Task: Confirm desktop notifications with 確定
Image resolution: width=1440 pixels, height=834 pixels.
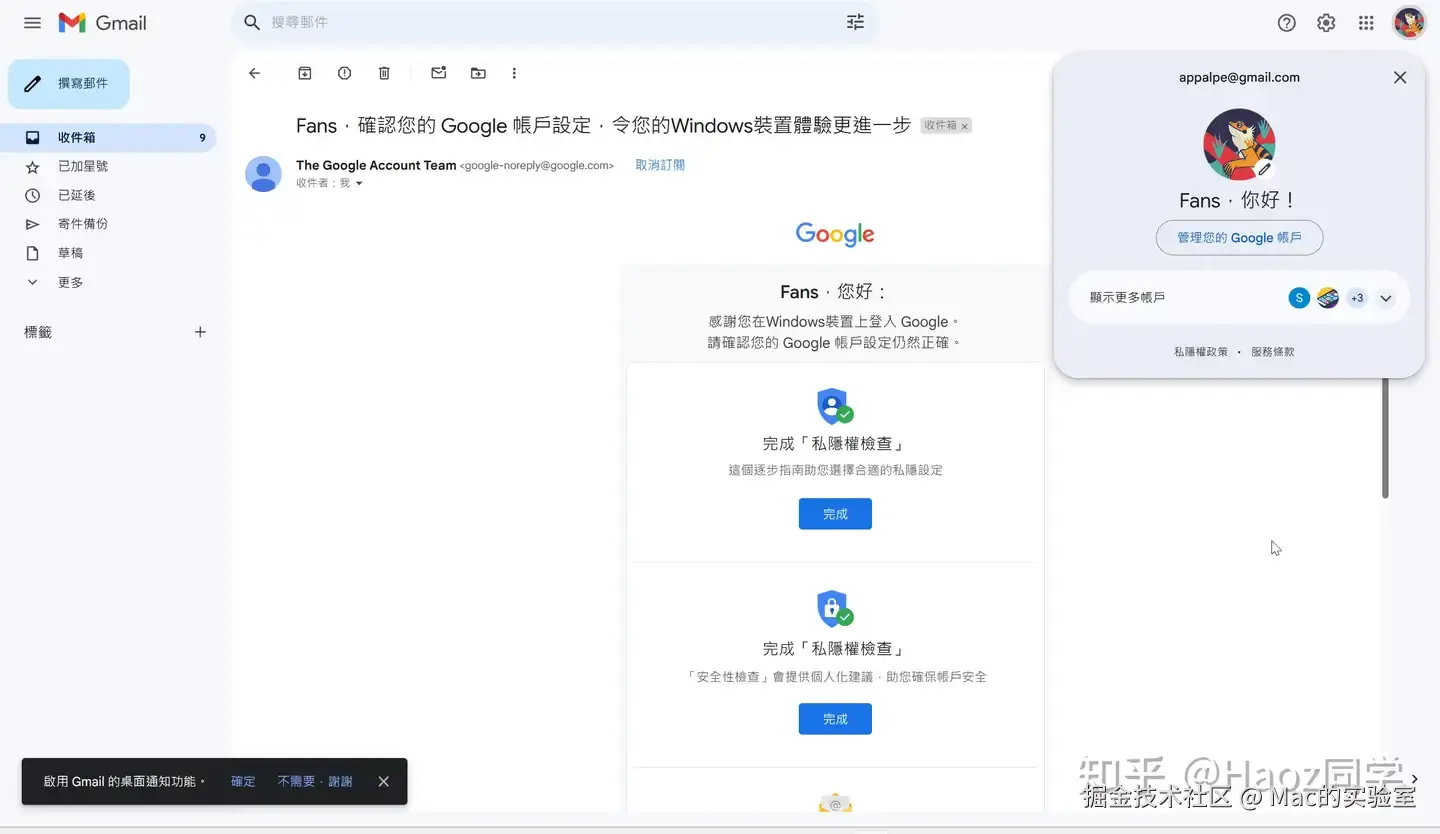Action: click(x=243, y=781)
